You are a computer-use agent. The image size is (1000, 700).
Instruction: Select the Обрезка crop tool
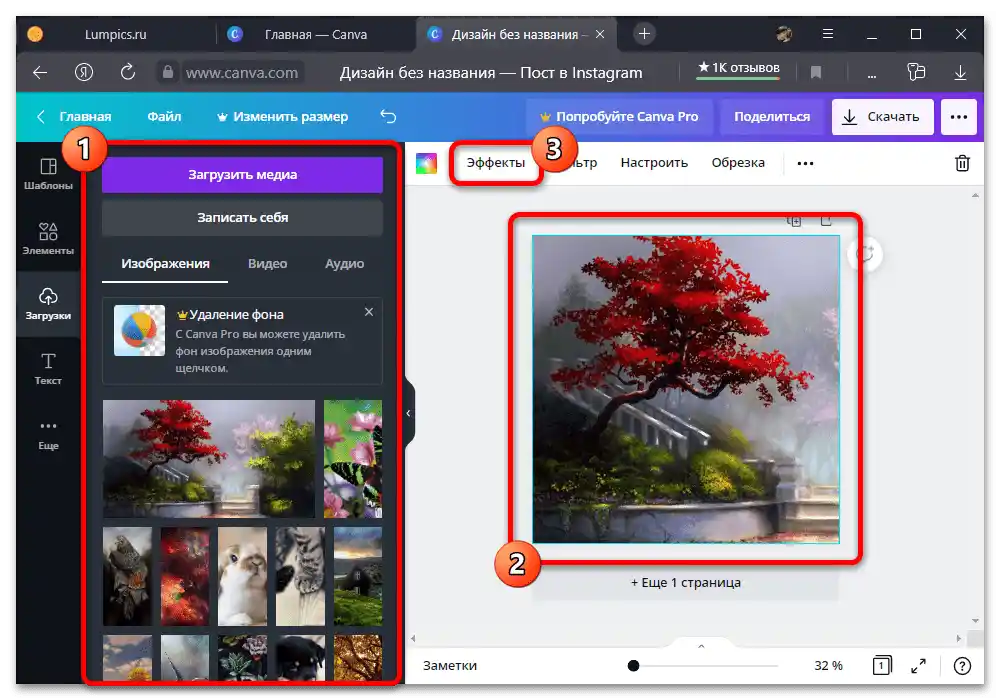click(738, 163)
